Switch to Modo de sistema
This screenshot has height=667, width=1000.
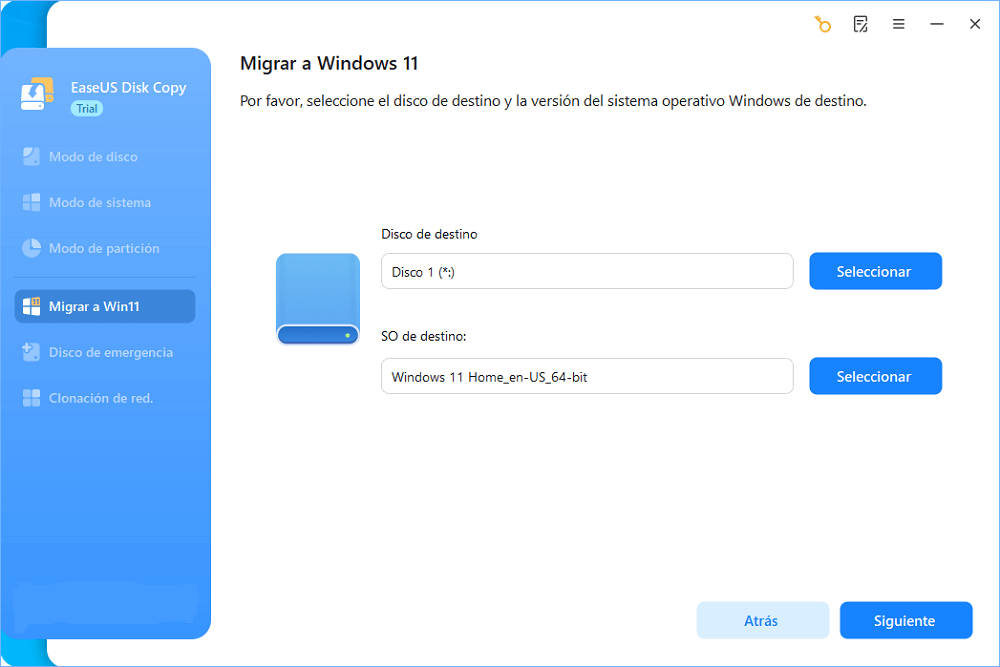click(x=100, y=203)
